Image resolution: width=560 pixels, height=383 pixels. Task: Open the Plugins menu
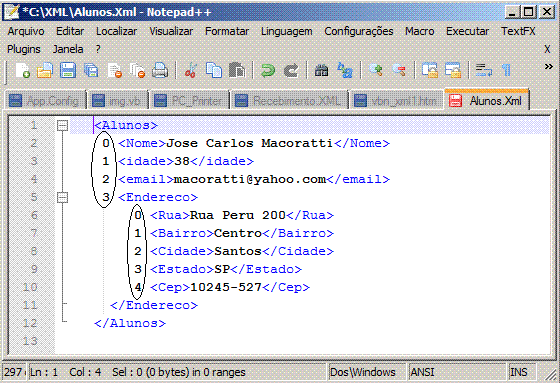pyautogui.click(x=24, y=49)
